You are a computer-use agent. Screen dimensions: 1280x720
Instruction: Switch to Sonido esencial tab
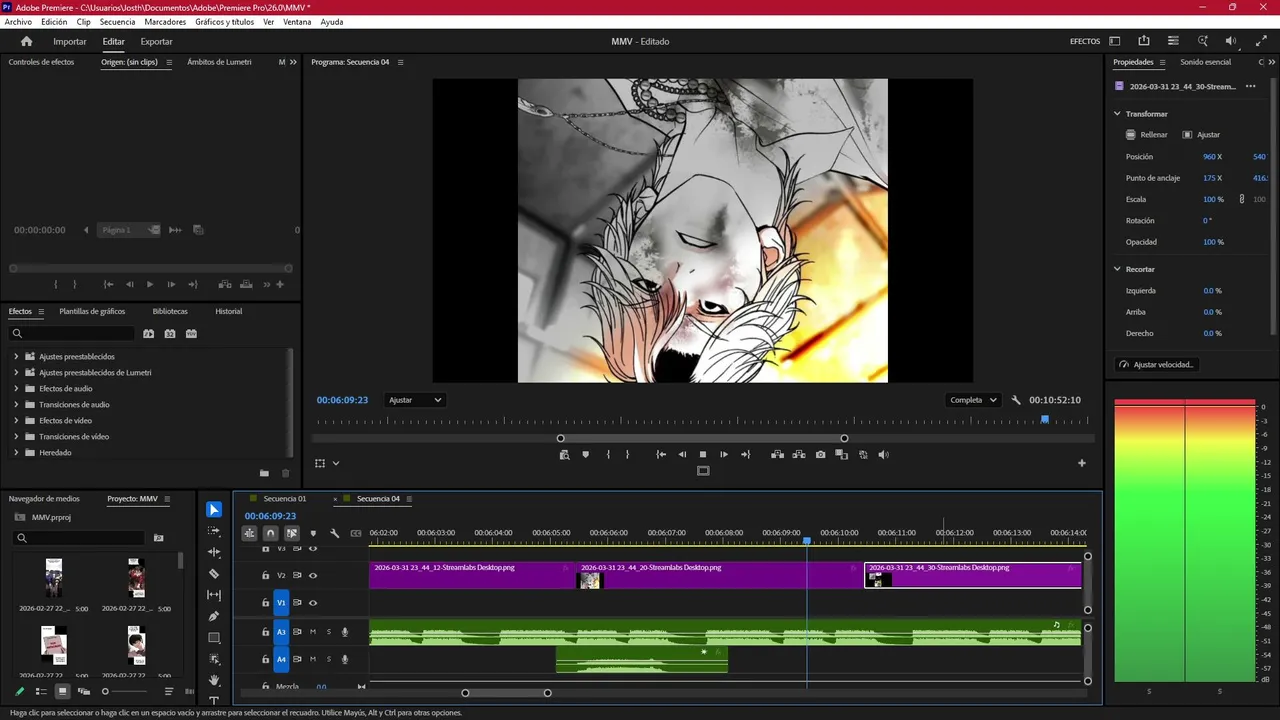1205,62
